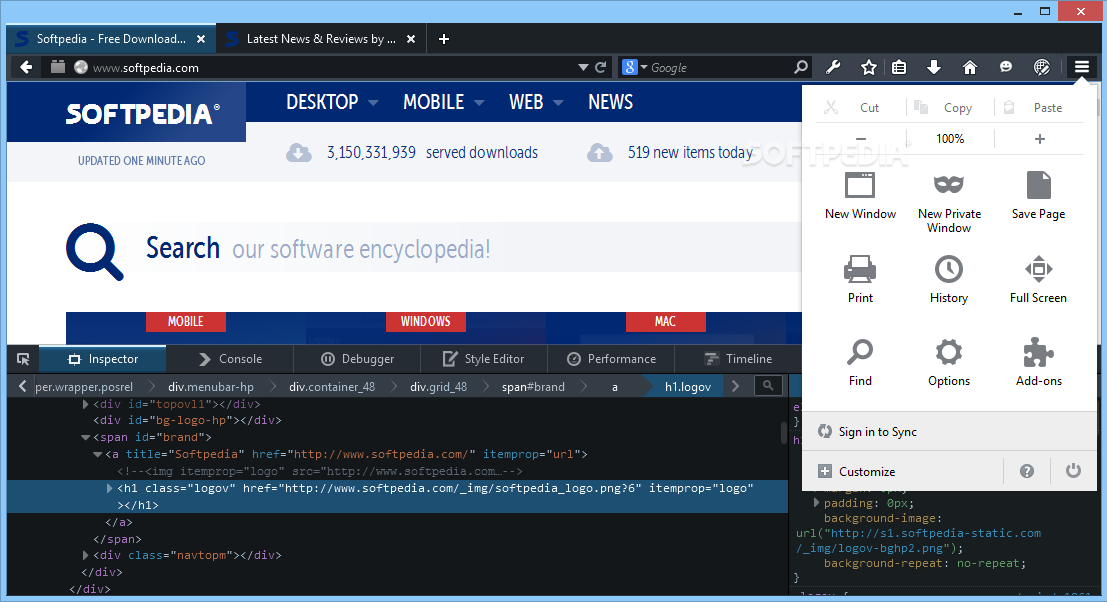Open the Style Editor tab
1107x602 pixels.
(484, 359)
